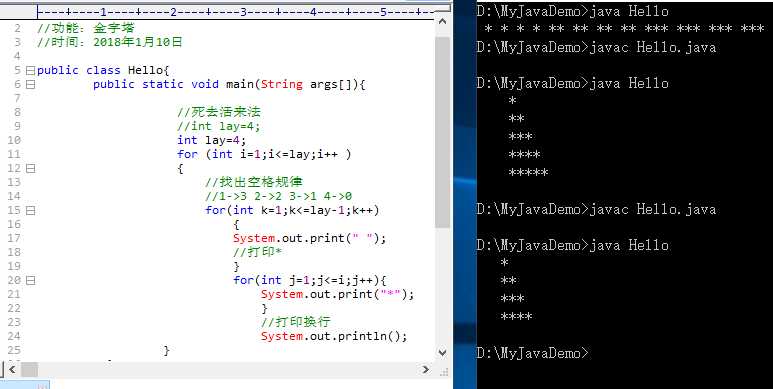Click the "*****" output row in console

click(528, 173)
